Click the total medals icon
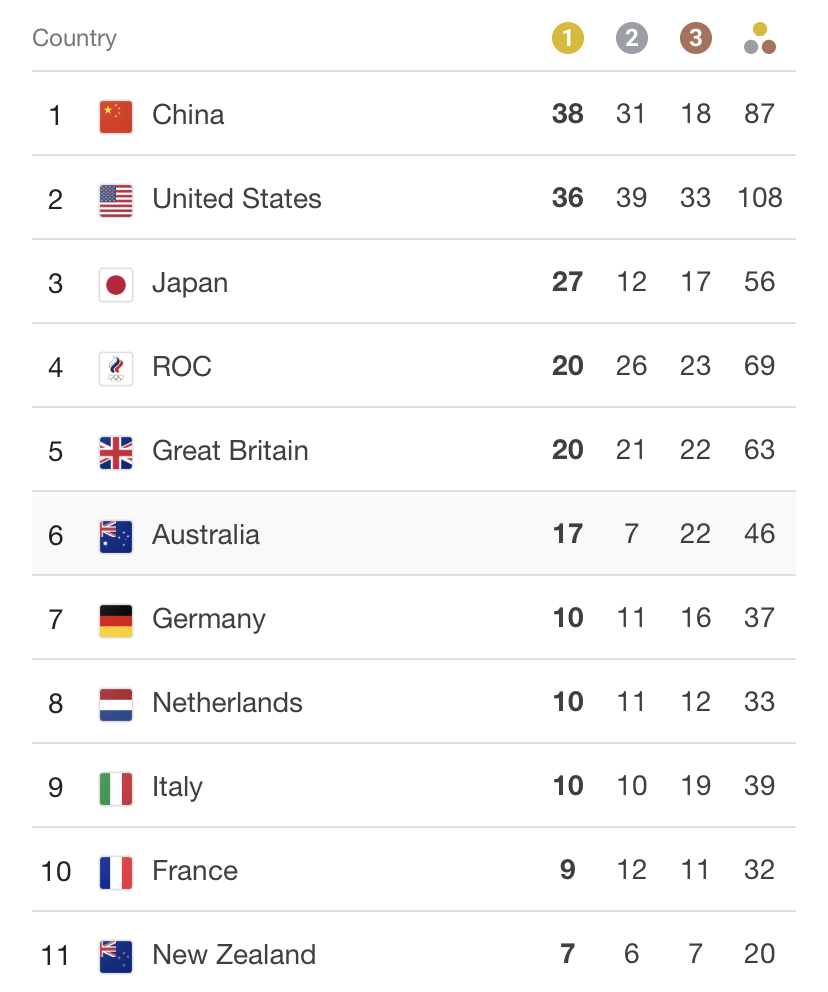This screenshot has width=828, height=992. coord(760,38)
